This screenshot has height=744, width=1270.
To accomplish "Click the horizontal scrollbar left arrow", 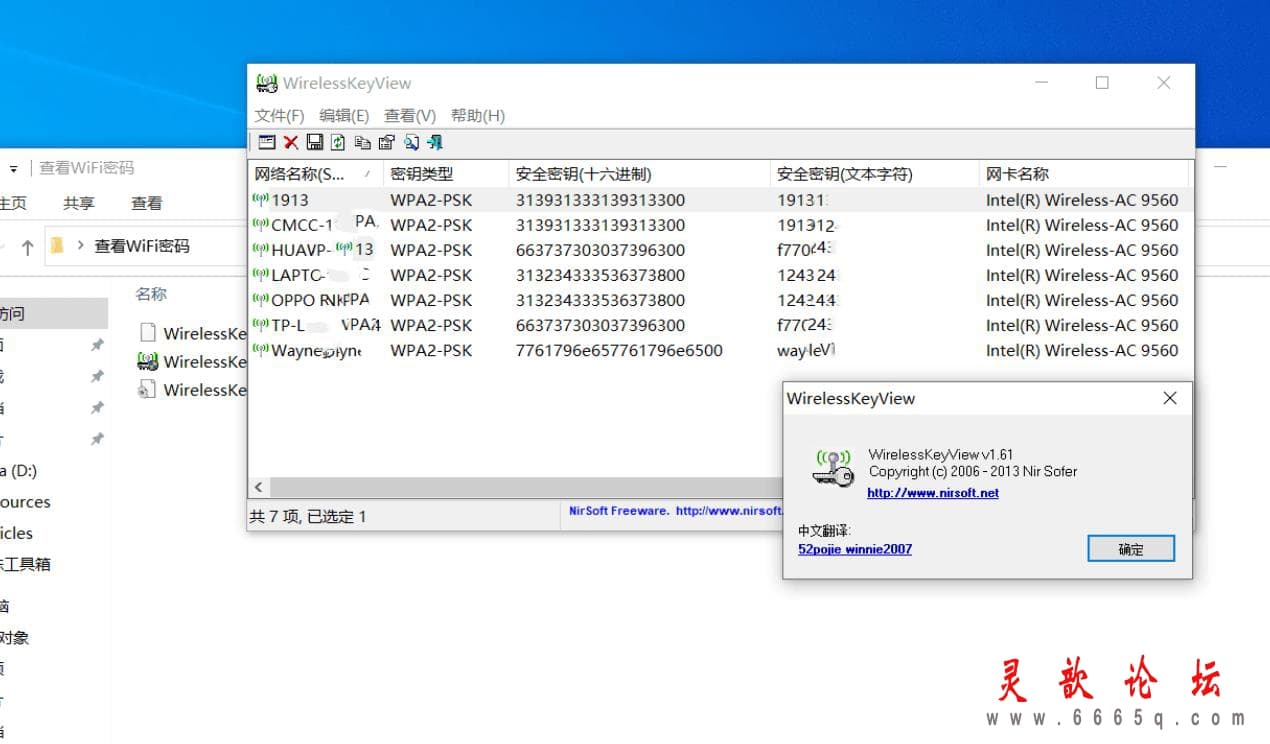I will coord(258,487).
